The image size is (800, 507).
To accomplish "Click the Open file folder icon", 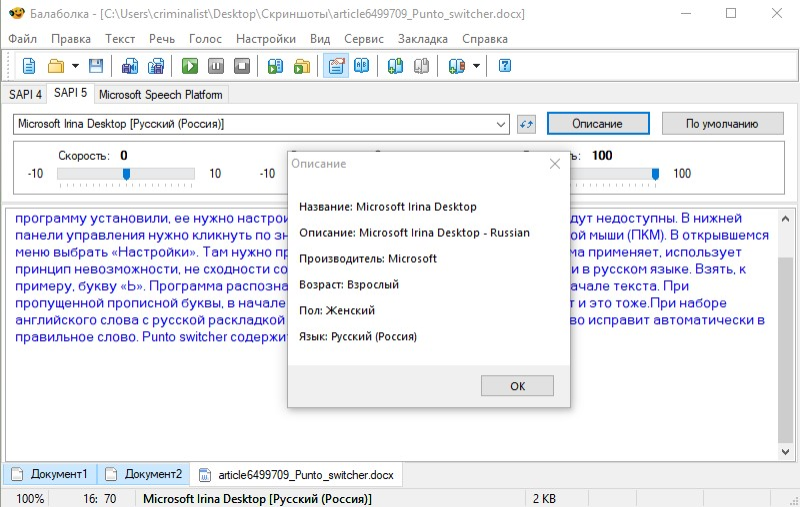I will pyautogui.click(x=56, y=66).
